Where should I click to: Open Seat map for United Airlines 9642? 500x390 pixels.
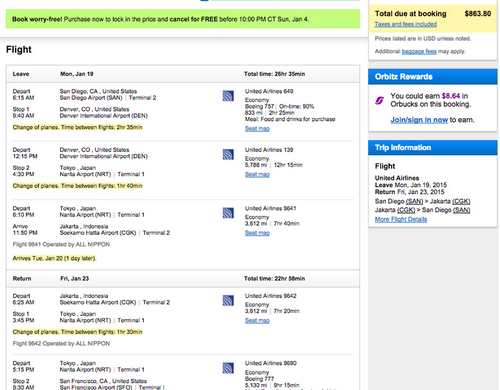[257, 320]
